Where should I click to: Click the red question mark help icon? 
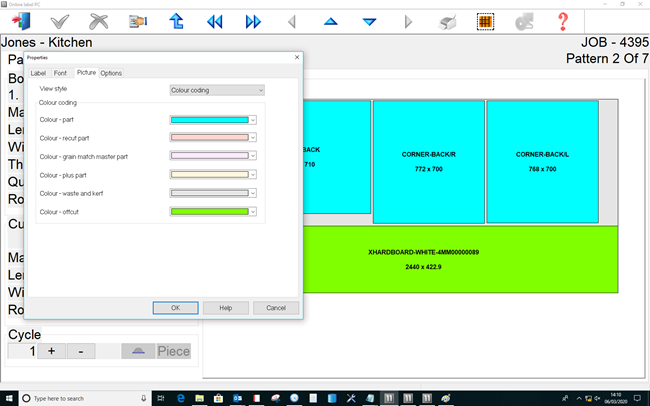click(563, 20)
